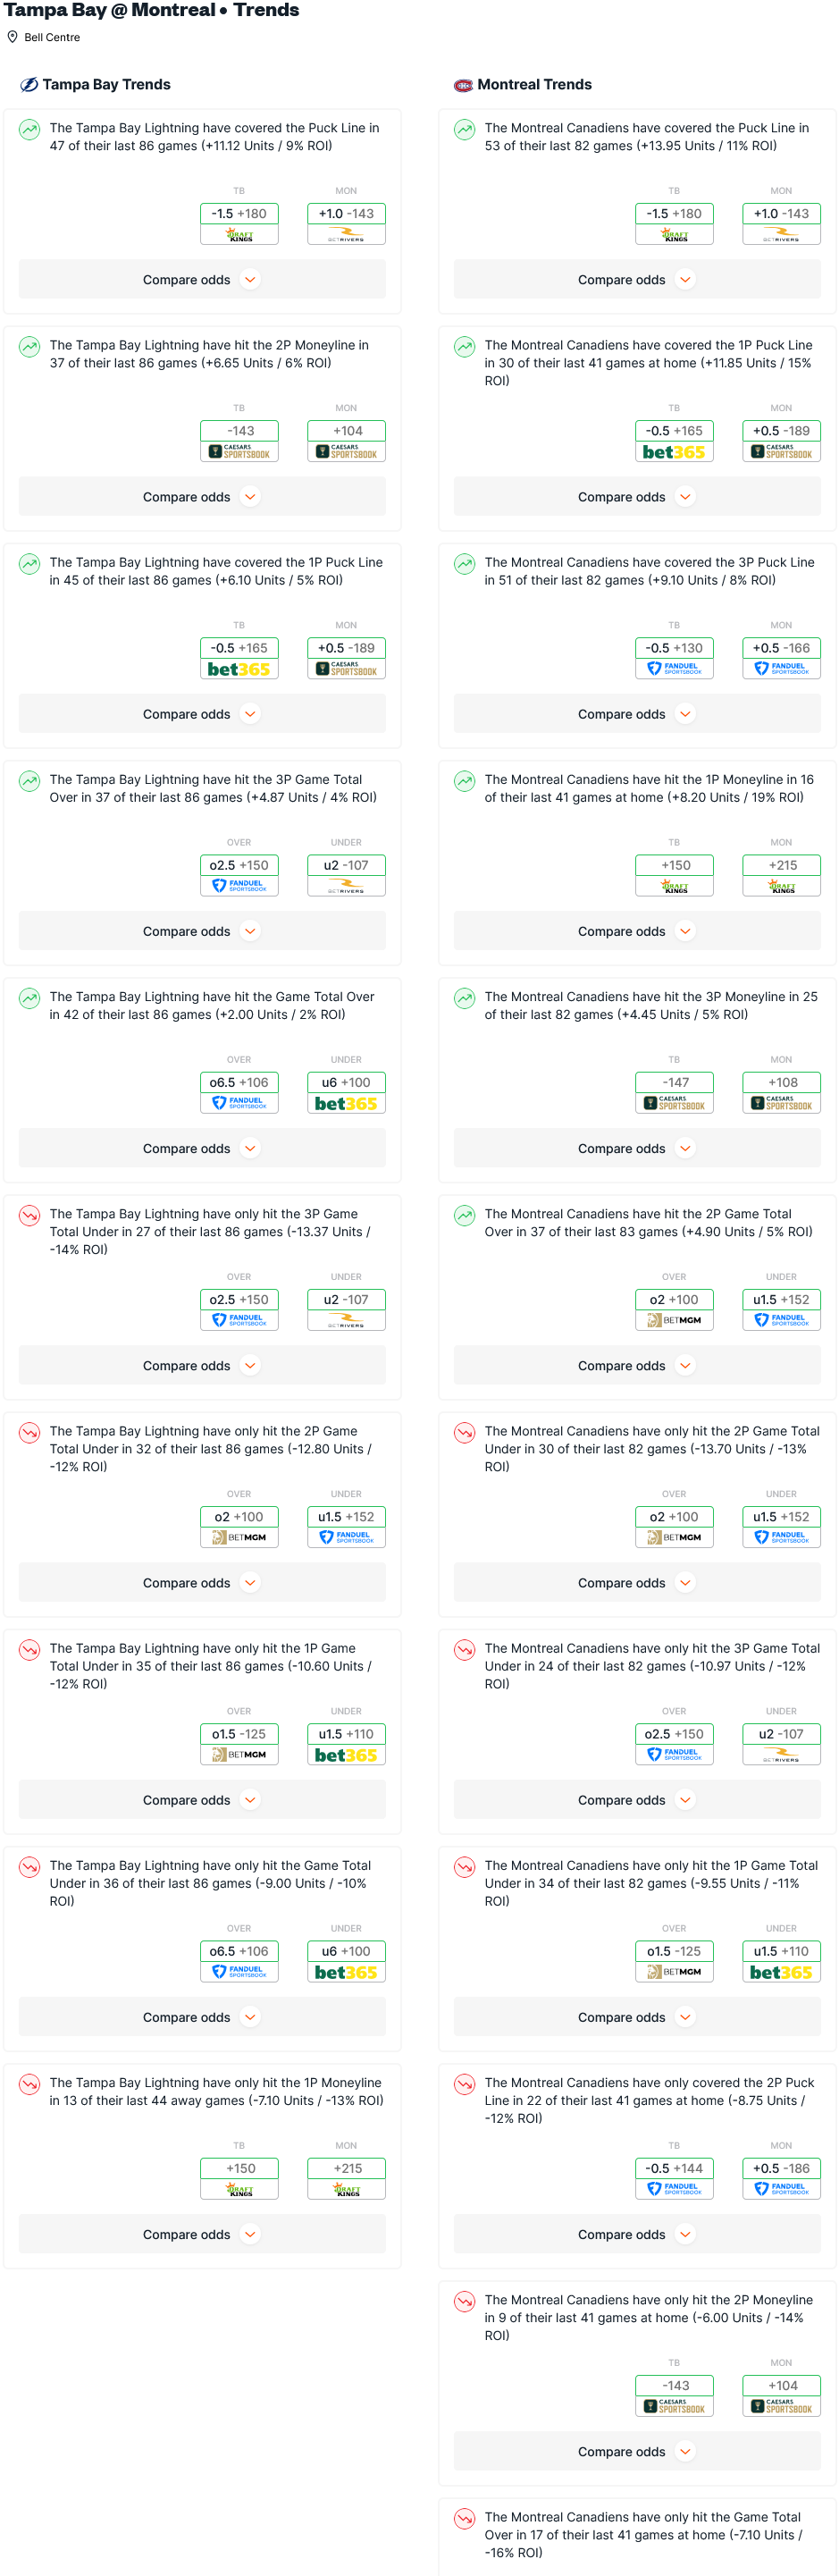
Task: Click BetMGM logo under Tampa o1.5 -125
Action: [x=239, y=1754]
